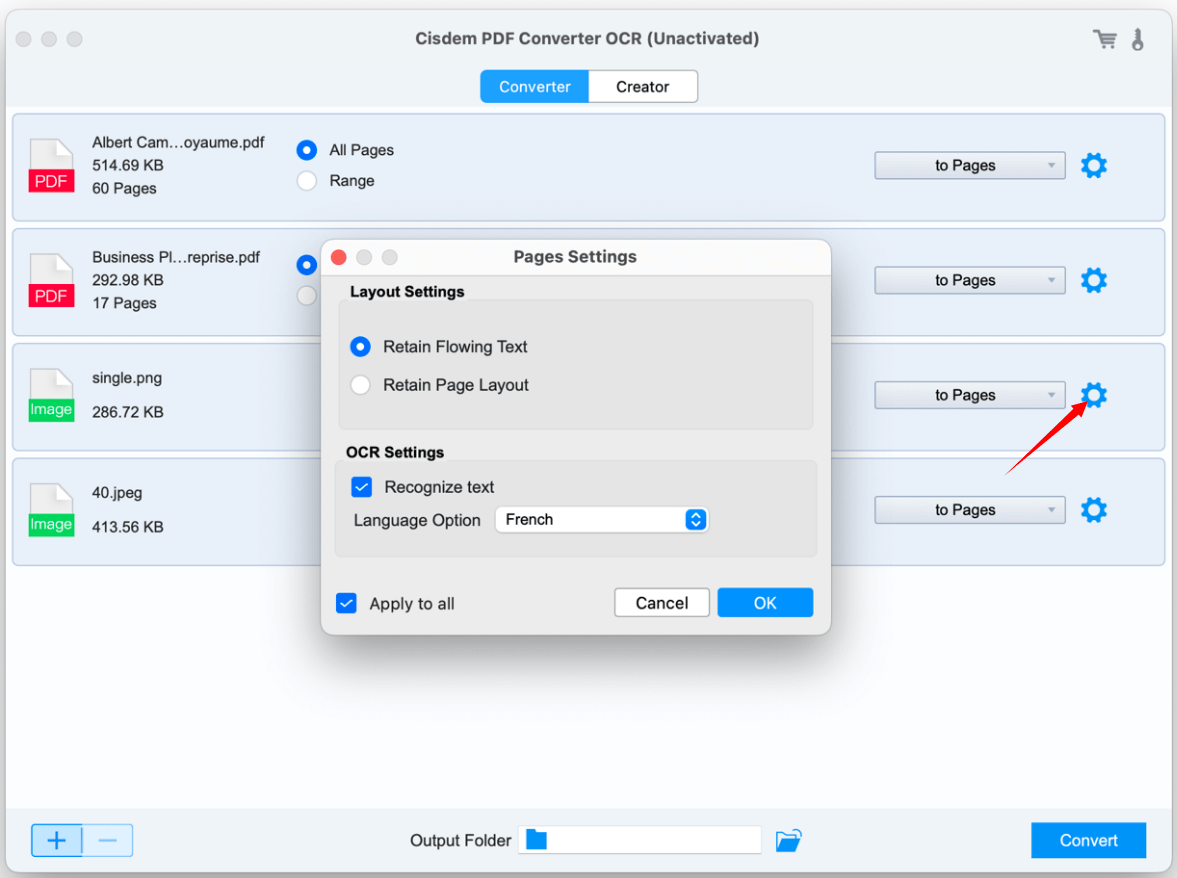Click the 413.56 KB file size

tap(128, 527)
